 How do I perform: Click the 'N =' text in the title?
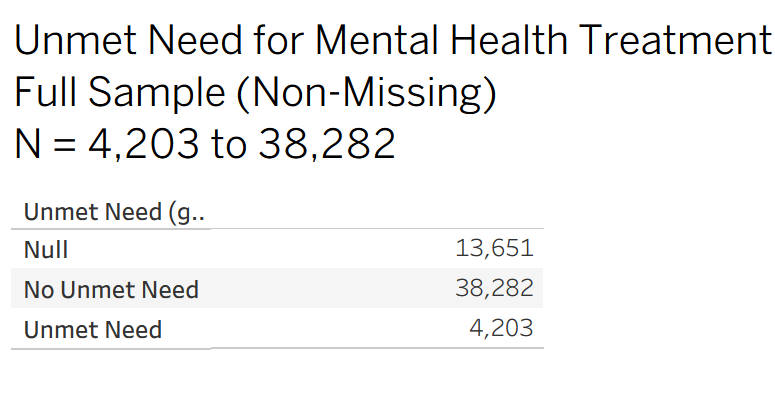tap(44, 145)
